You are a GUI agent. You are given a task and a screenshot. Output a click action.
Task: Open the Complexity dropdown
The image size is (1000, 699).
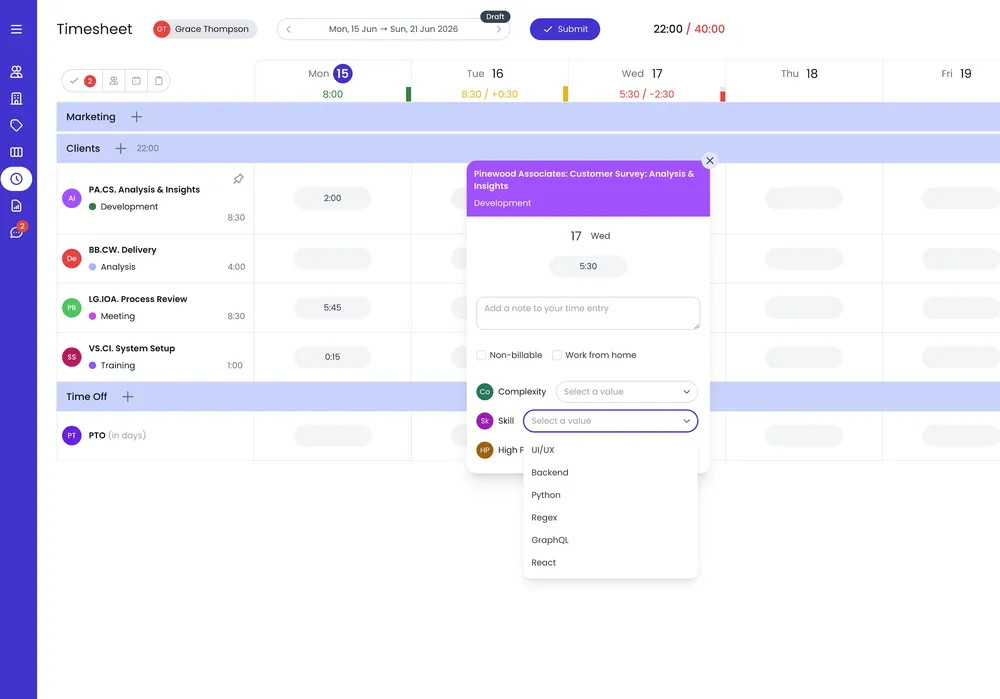pyautogui.click(x=626, y=392)
